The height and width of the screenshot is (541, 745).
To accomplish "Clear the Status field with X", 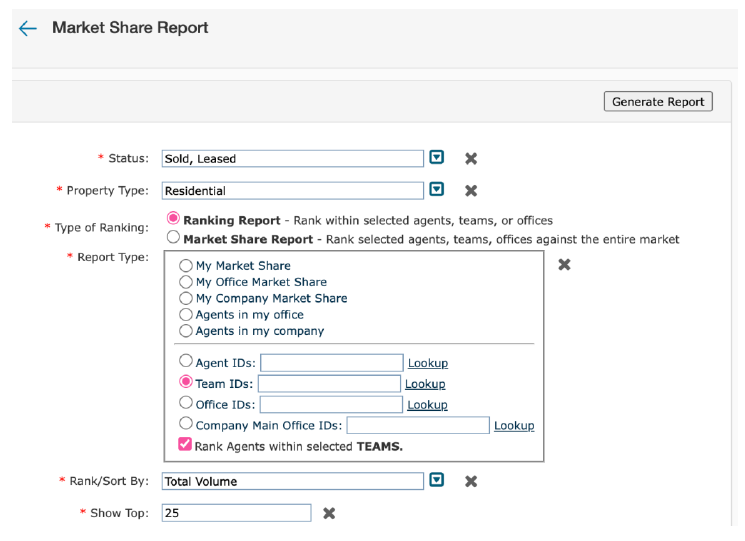I will (x=471, y=158).
